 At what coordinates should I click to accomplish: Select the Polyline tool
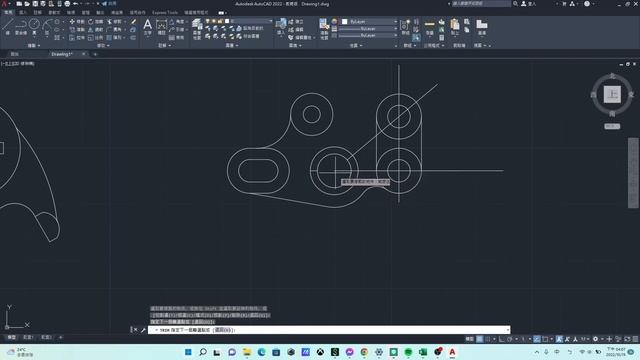point(20,26)
